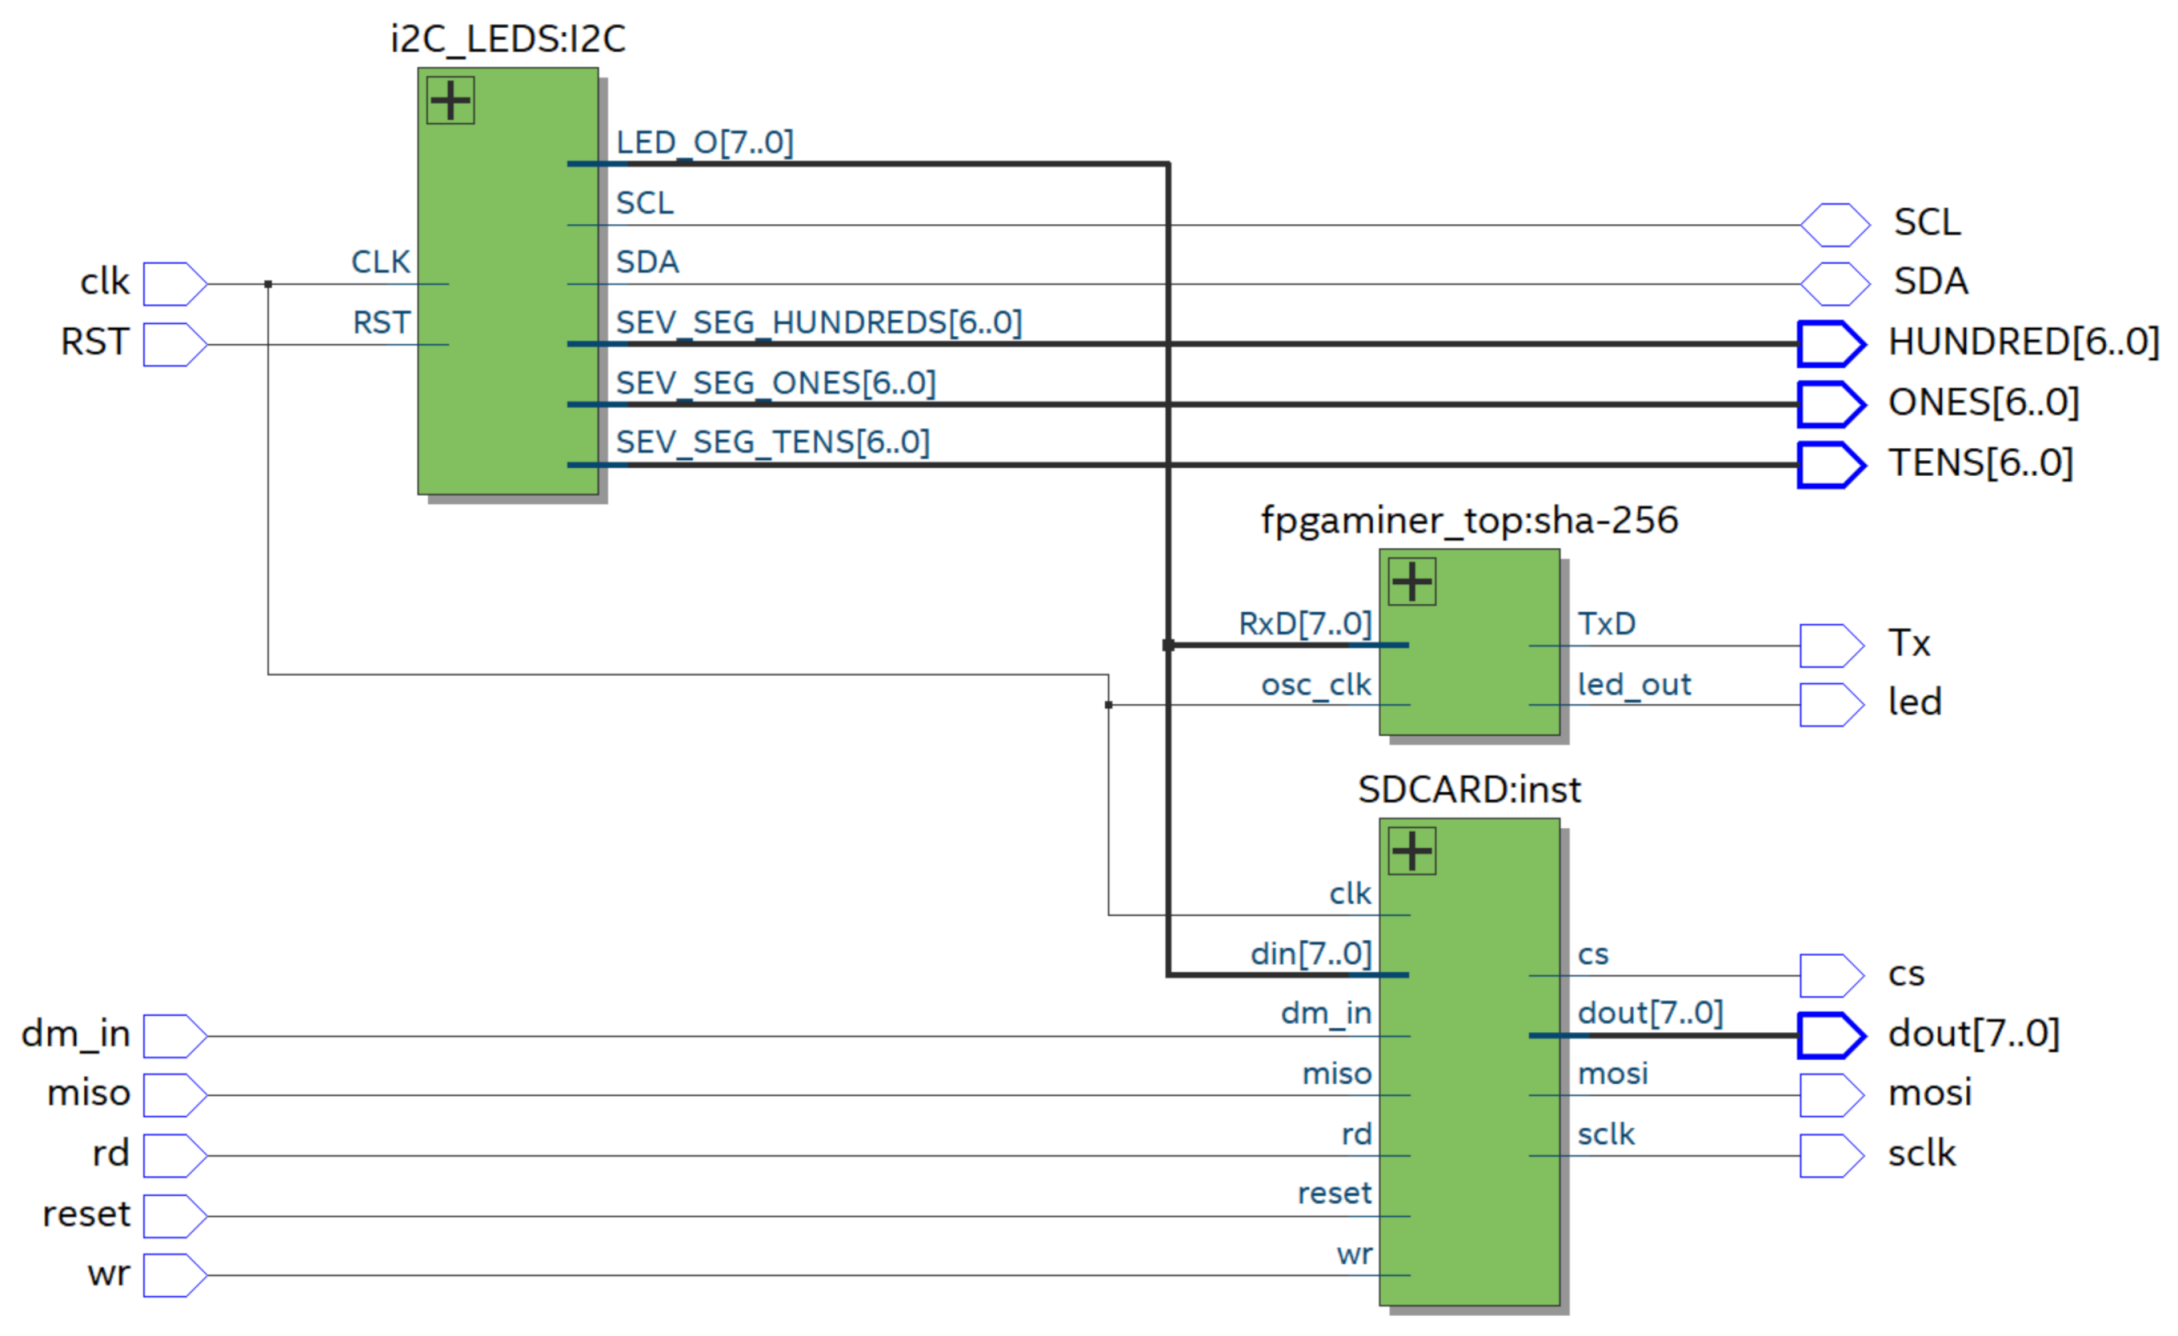Select the HUNDRED[6..0] output bus pin
Viewport: 2178px width, 1336px height.
coord(1830,344)
